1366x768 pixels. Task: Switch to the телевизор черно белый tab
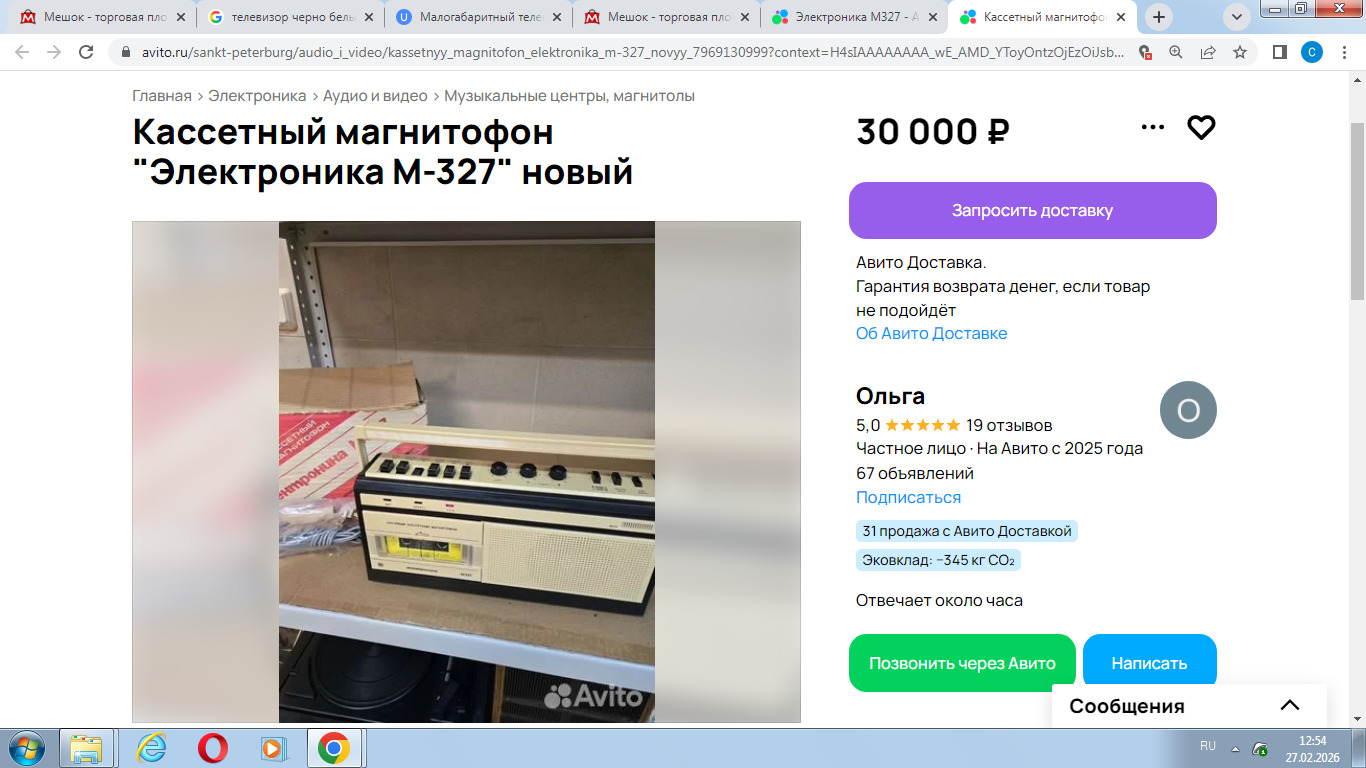pos(291,16)
